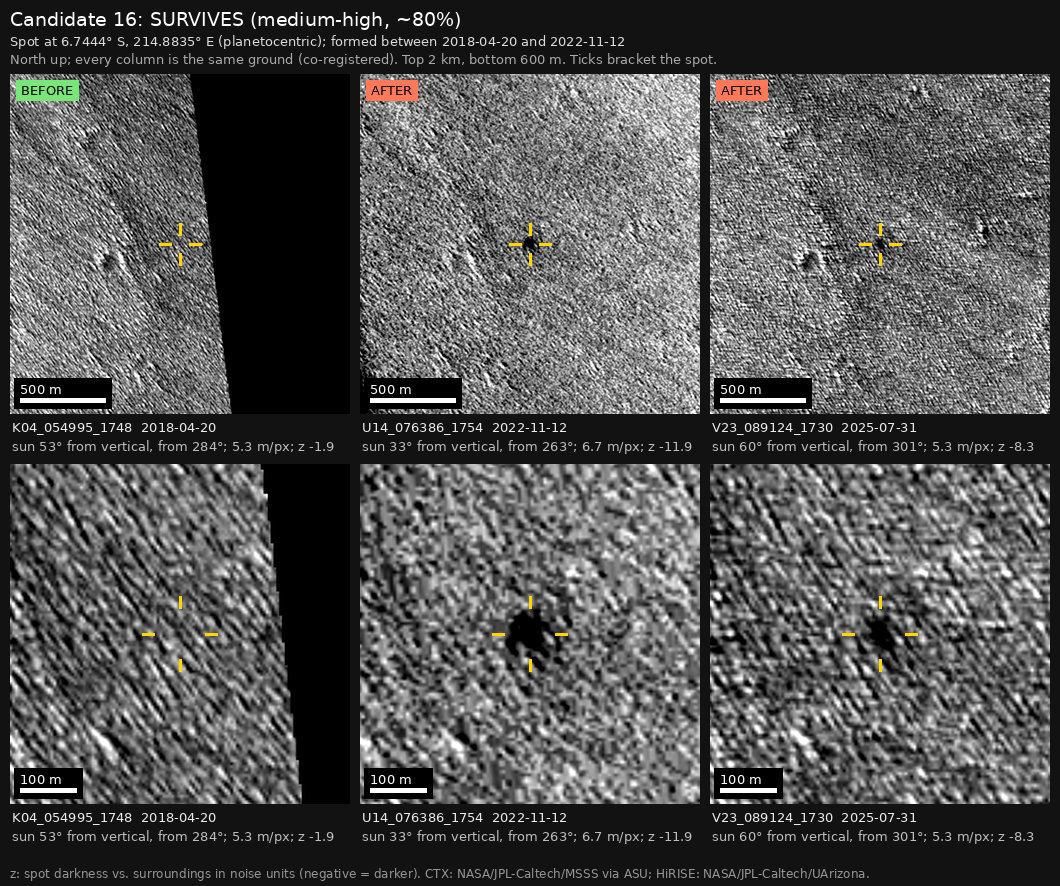The width and height of the screenshot is (1060, 886).
Task: Click top caption 'K04_054995_1748 2018-04-20'
Action: pos(114,428)
